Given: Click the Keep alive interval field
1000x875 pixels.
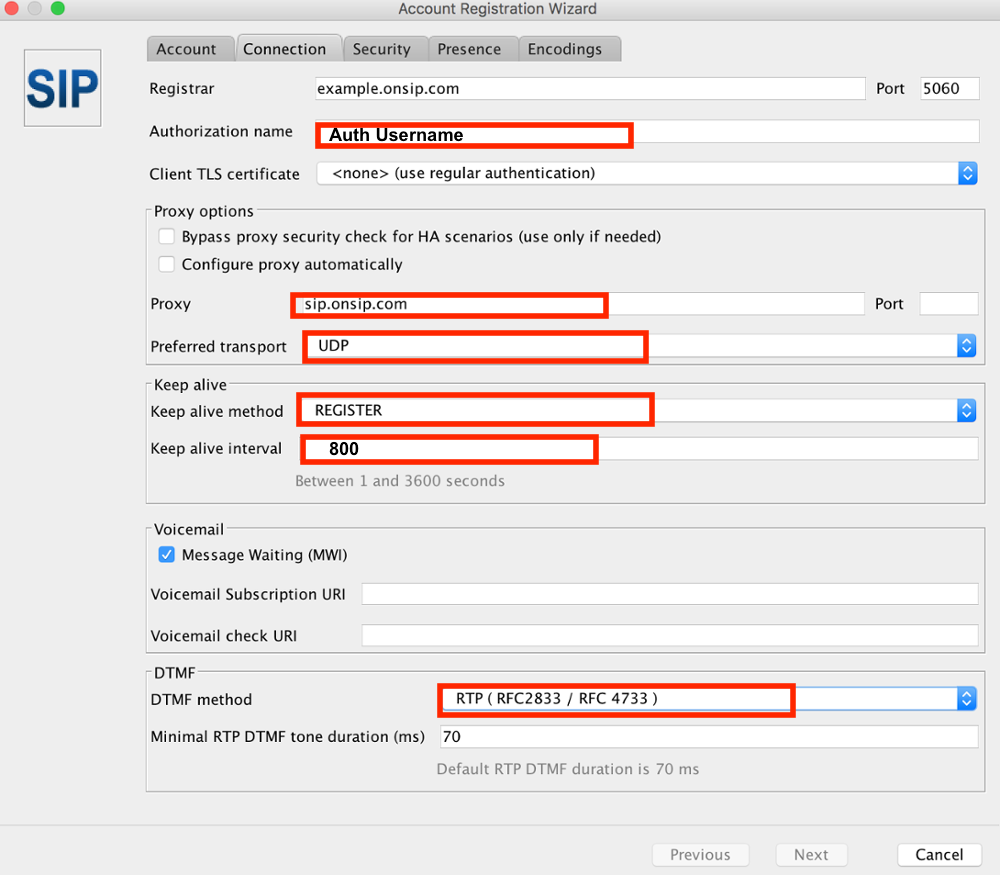Looking at the screenshot, I should [640, 449].
